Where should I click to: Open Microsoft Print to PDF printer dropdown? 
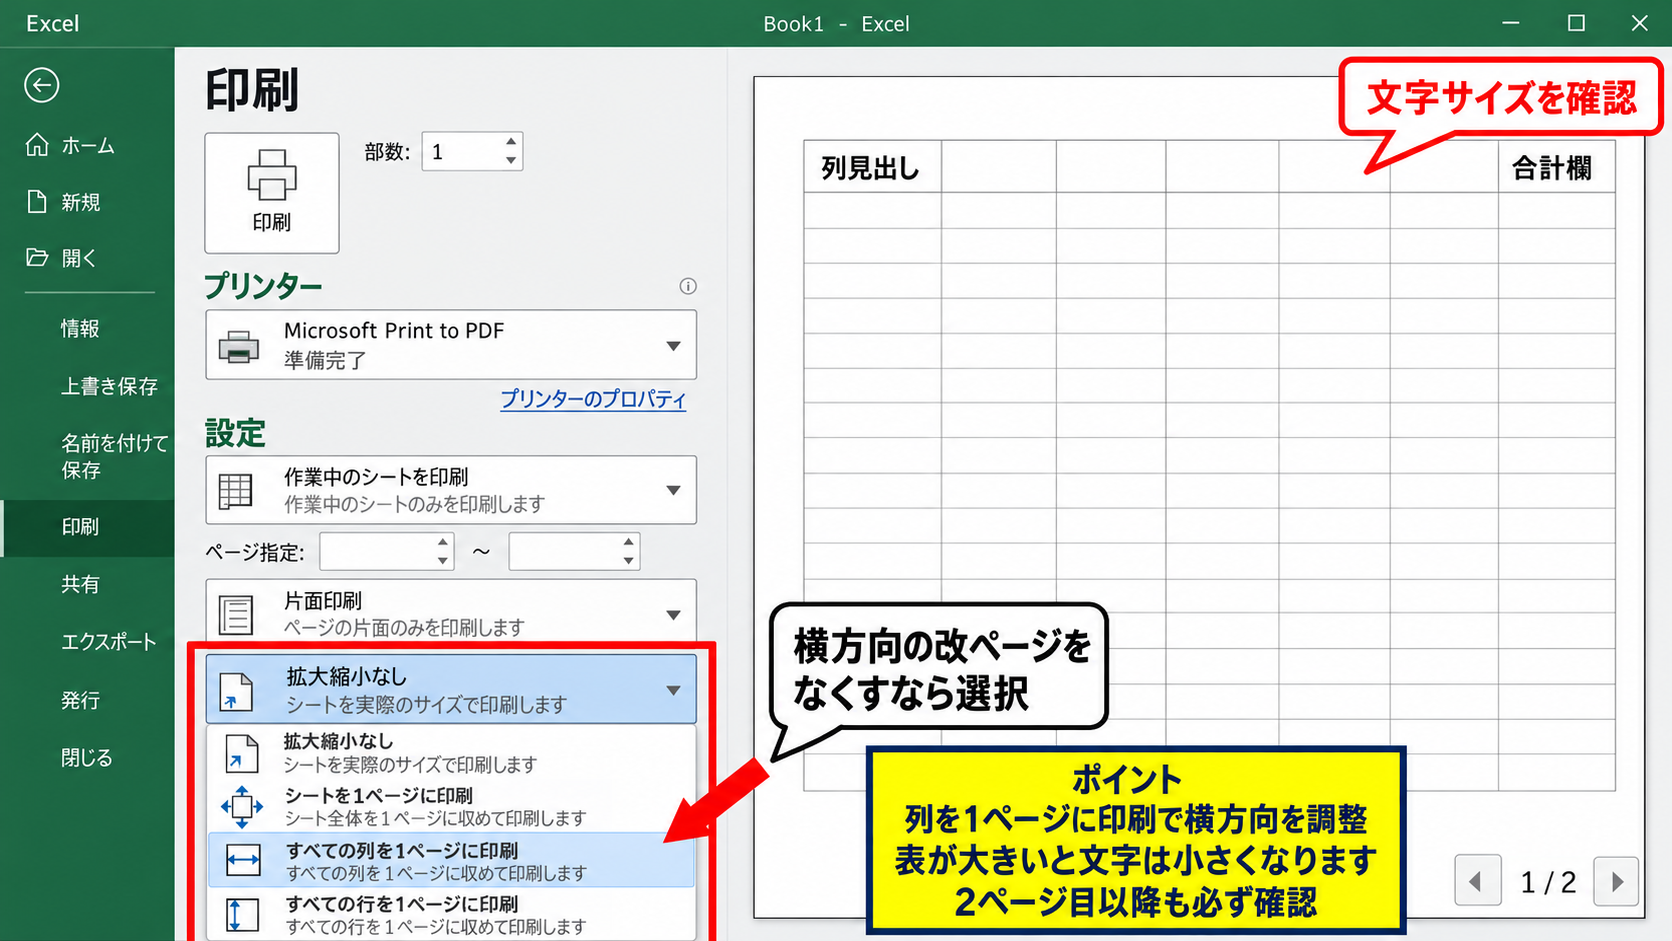click(x=451, y=345)
